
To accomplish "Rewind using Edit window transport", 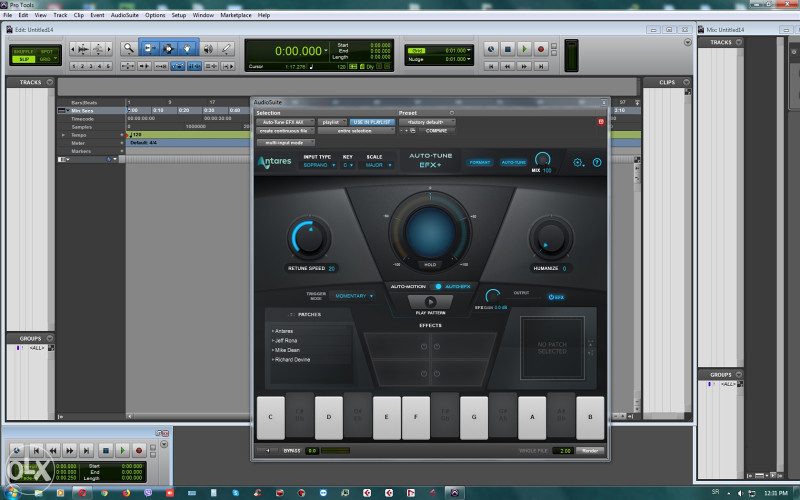I will pyautogui.click(x=507, y=66).
